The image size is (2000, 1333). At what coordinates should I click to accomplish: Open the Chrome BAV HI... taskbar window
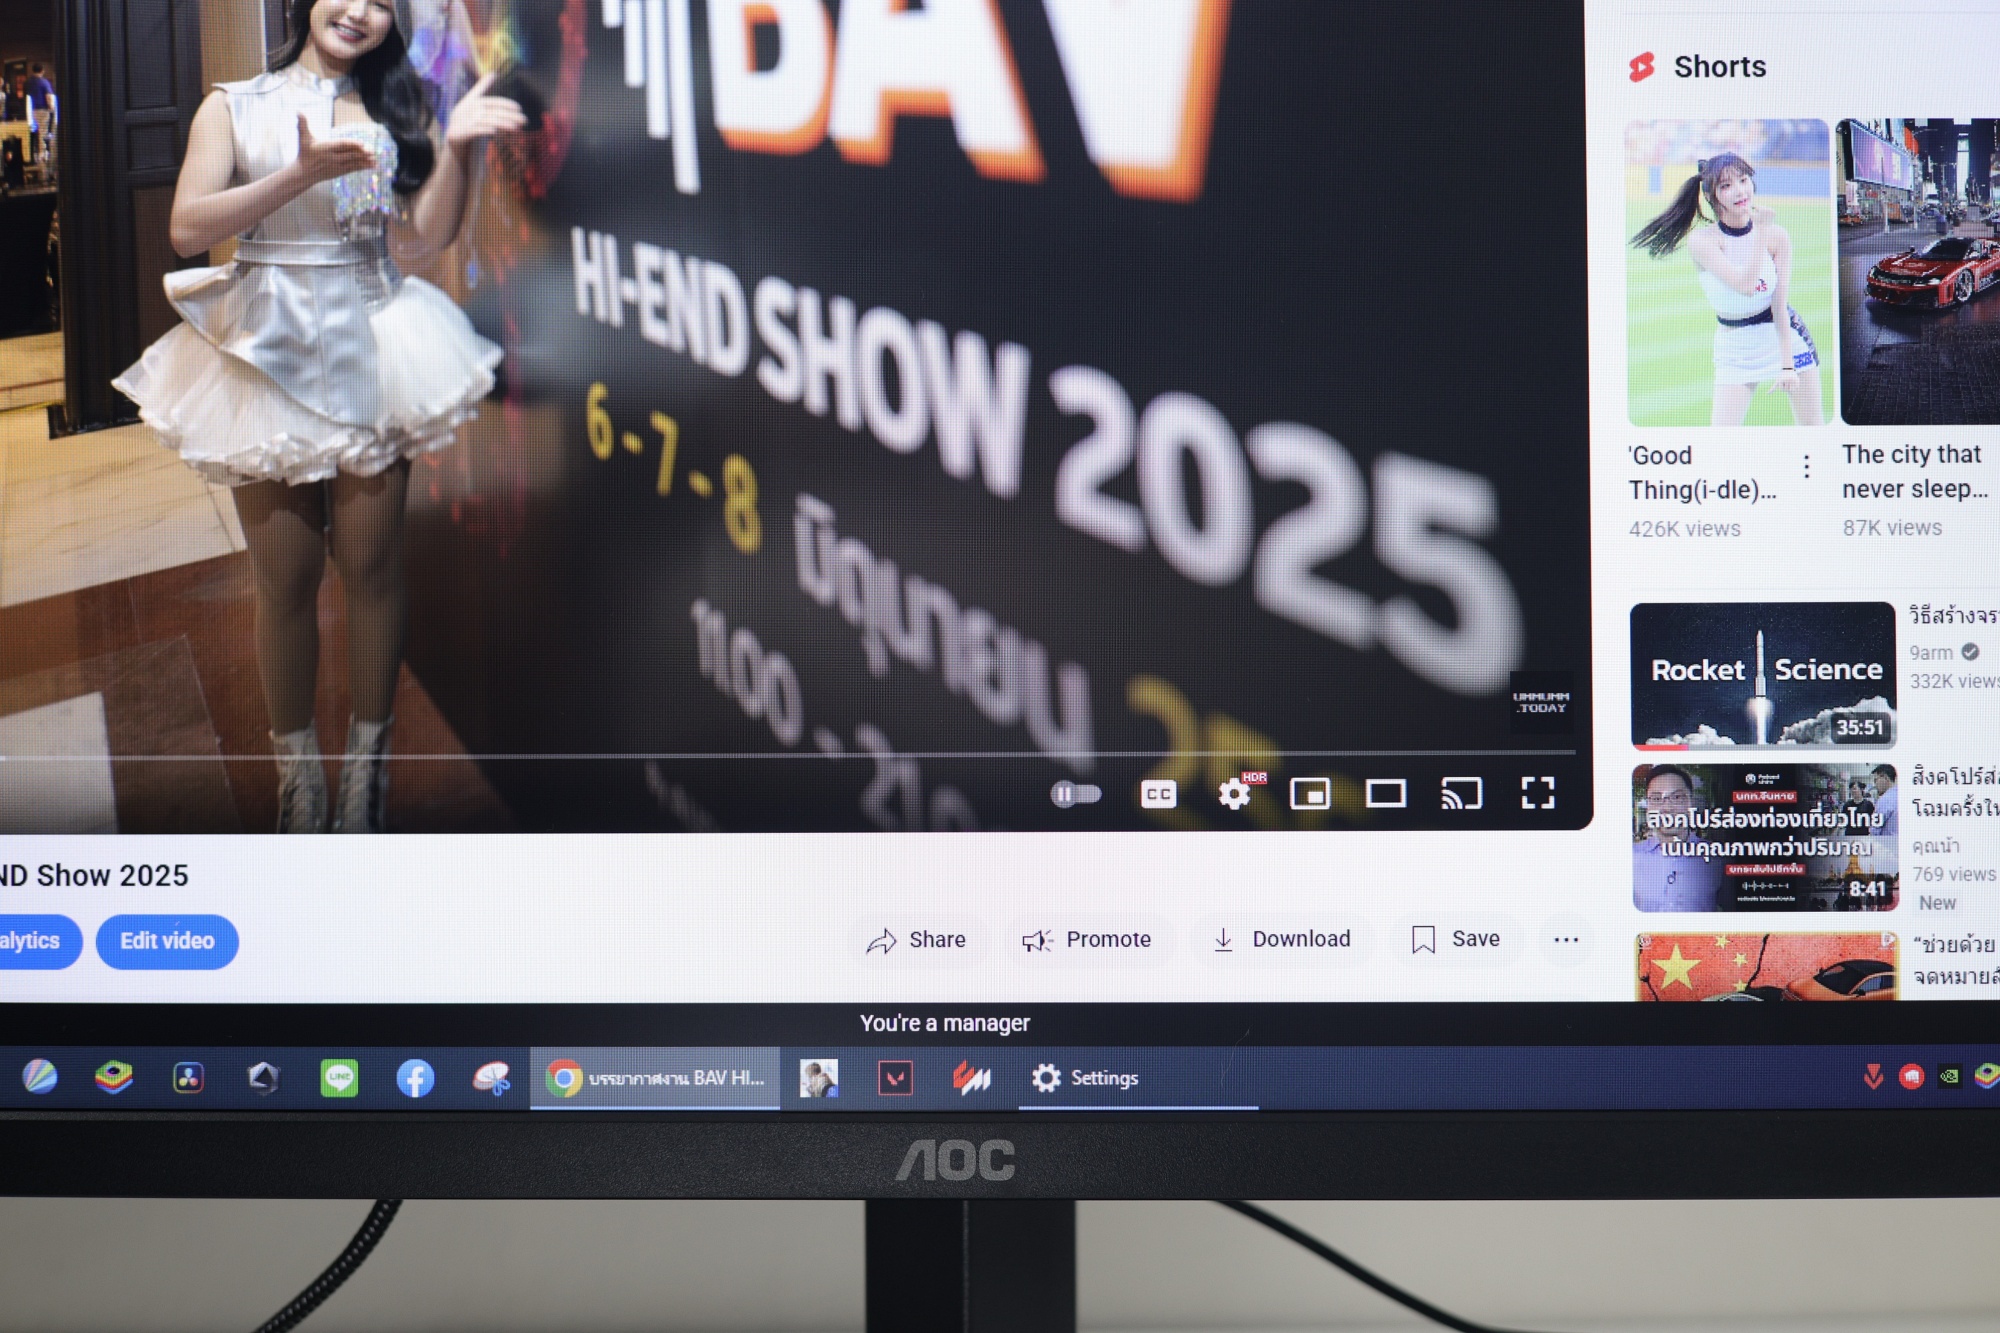tap(654, 1078)
